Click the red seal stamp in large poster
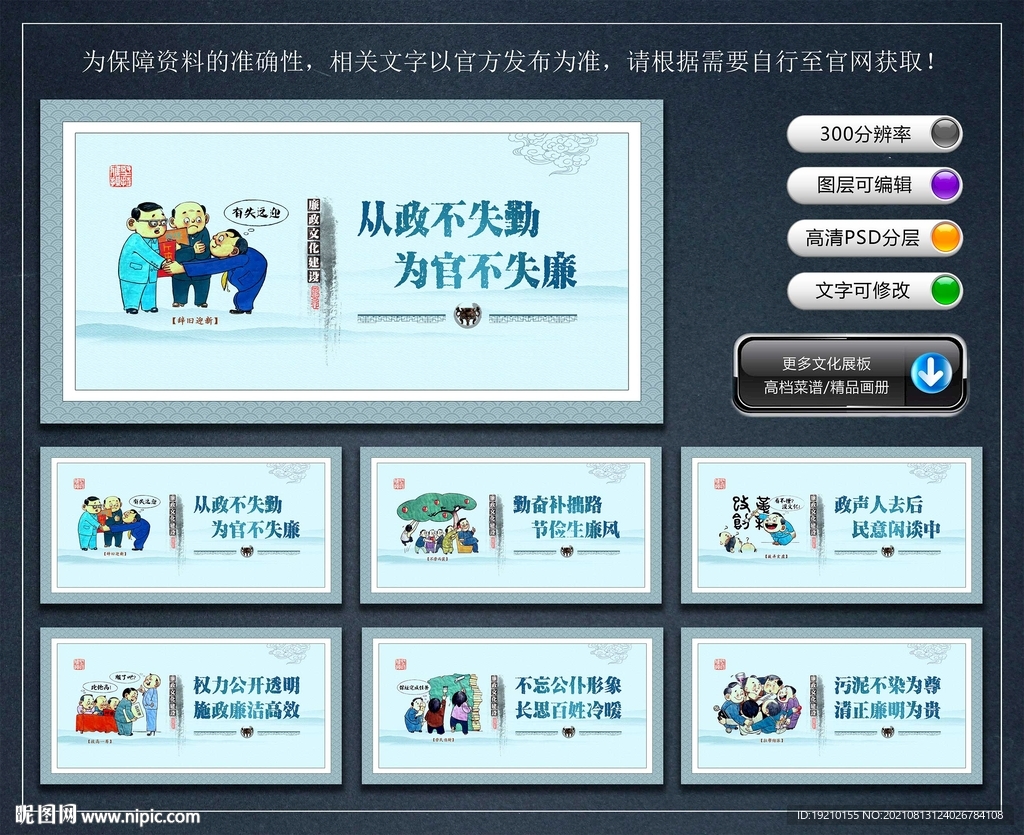 (x=121, y=176)
